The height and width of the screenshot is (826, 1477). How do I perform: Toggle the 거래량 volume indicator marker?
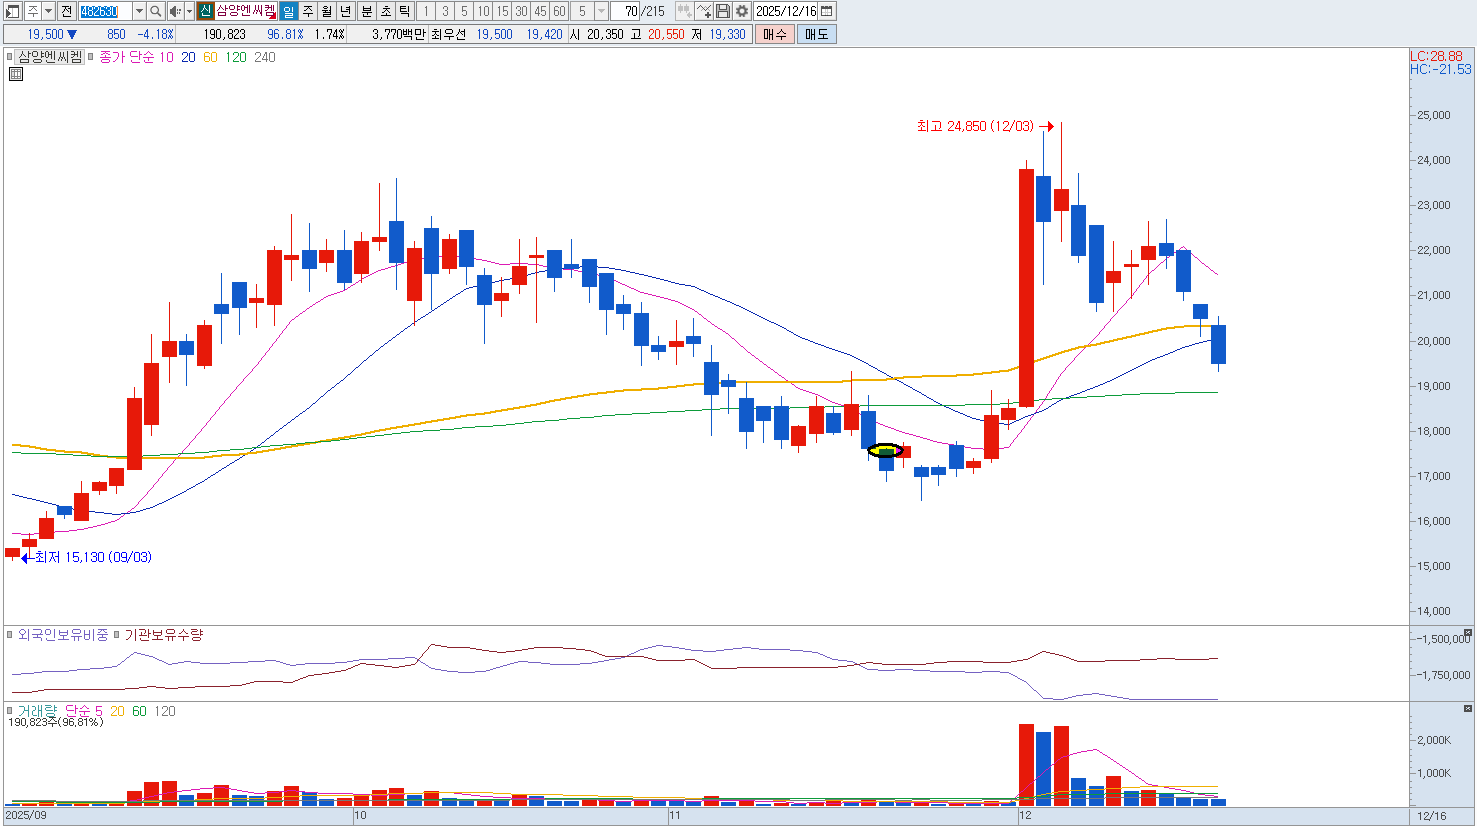10,711
